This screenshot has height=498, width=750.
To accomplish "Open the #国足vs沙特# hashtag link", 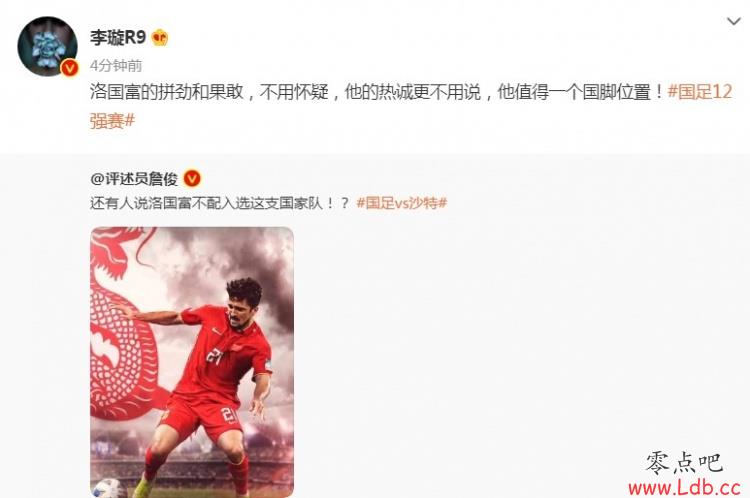I will tap(402, 203).
